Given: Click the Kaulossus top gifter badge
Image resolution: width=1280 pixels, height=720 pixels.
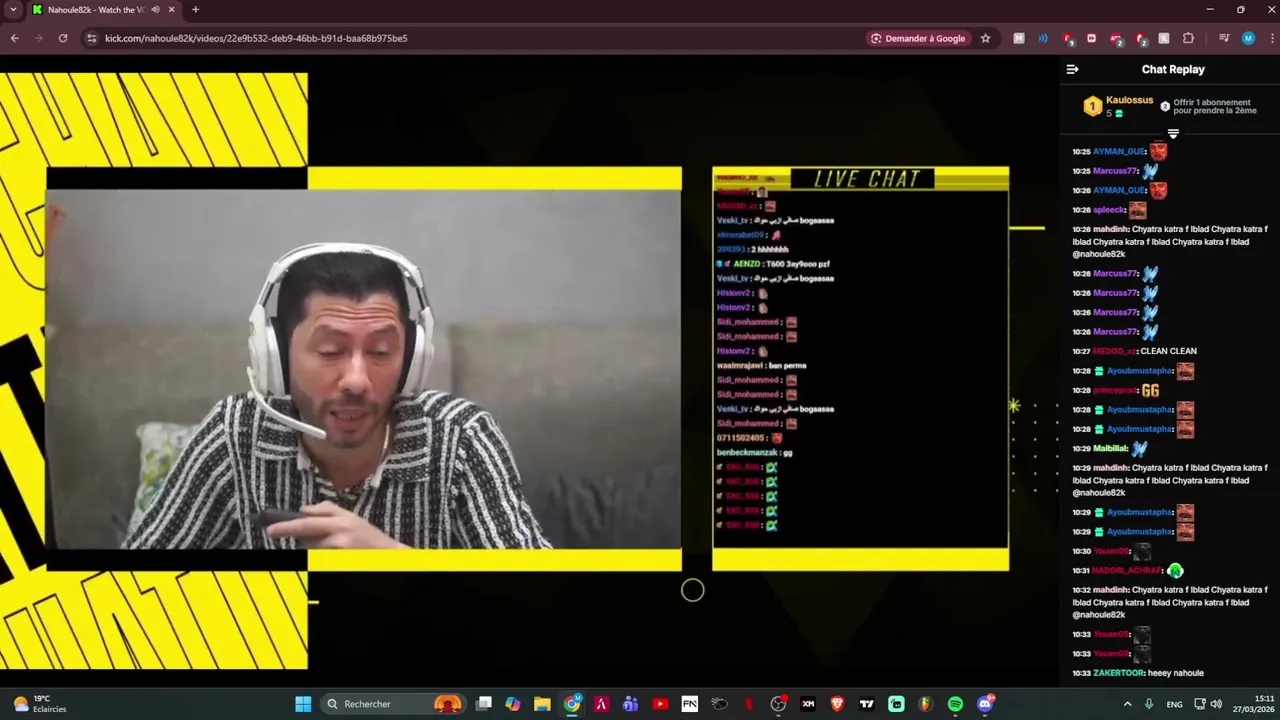Looking at the screenshot, I should 1093,106.
